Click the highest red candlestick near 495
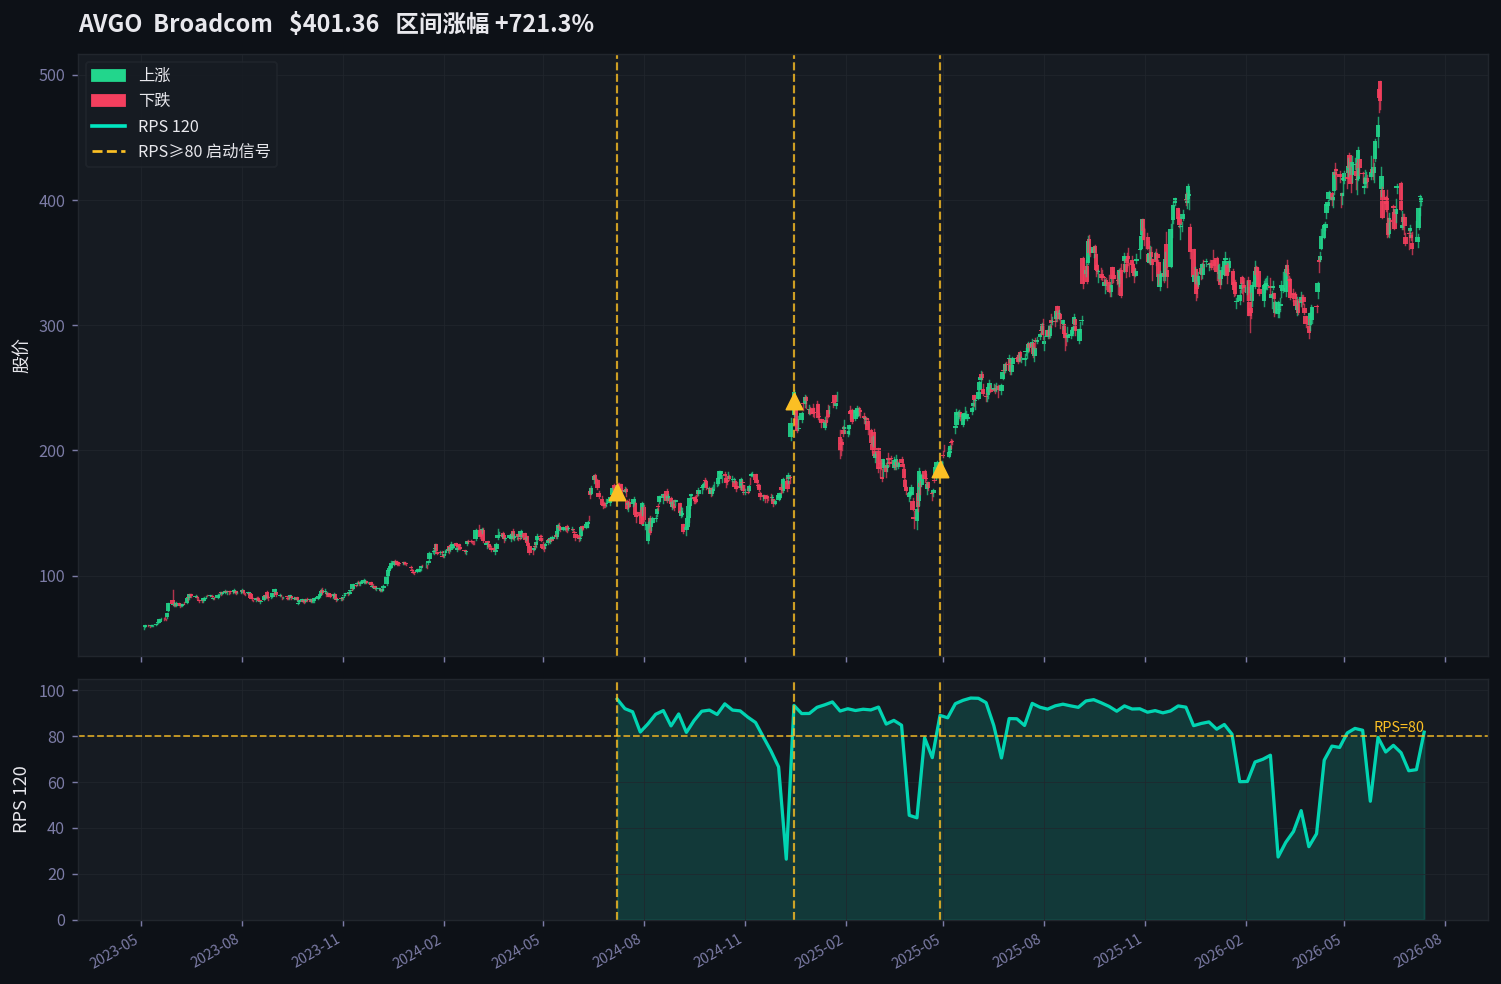 [1380, 96]
